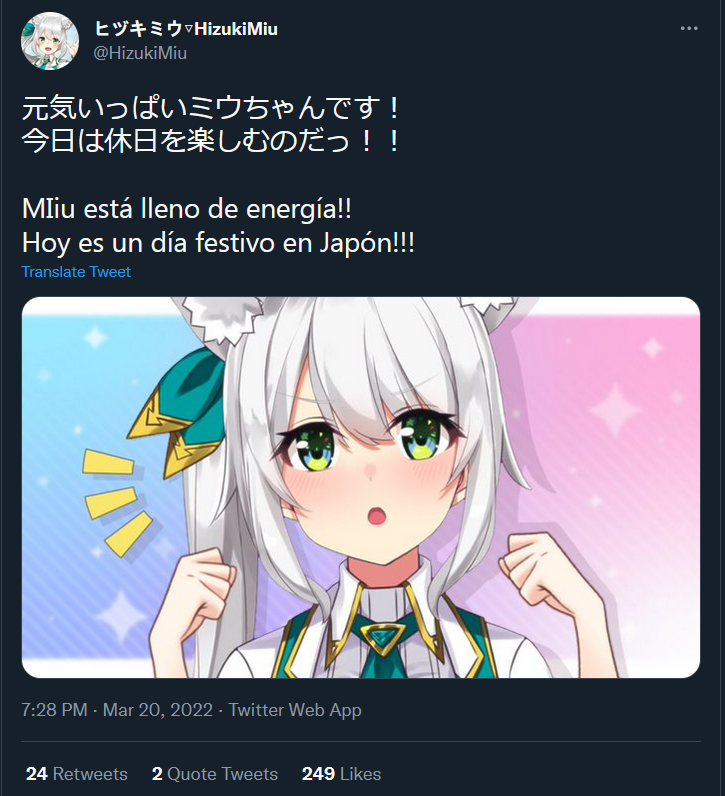Open the display name ヒヅキミウ▽HizukiMiu
Screen dimensions: 725x796
[186, 29]
